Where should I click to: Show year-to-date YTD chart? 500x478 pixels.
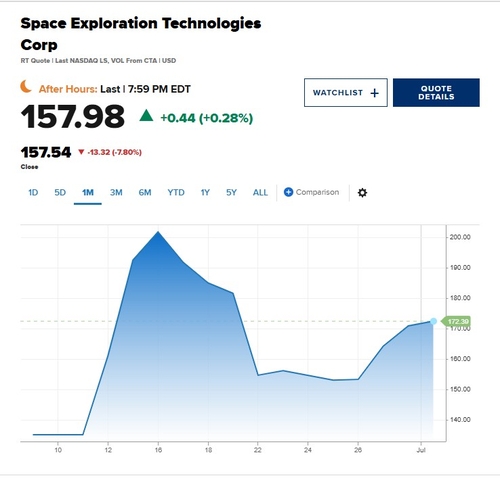tap(176, 193)
